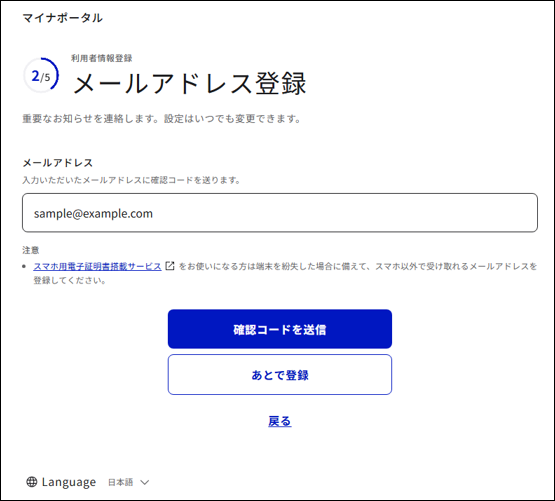This screenshot has height=501, width=555.
Task: Click the マイナポータル site title
Action: pos(63,18)
